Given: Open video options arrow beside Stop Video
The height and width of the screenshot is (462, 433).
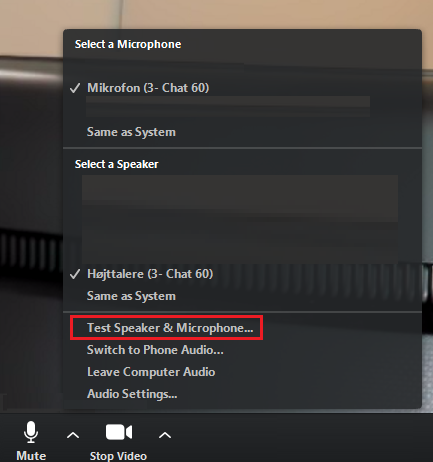Looking at the screenshot, I should 165,435.
